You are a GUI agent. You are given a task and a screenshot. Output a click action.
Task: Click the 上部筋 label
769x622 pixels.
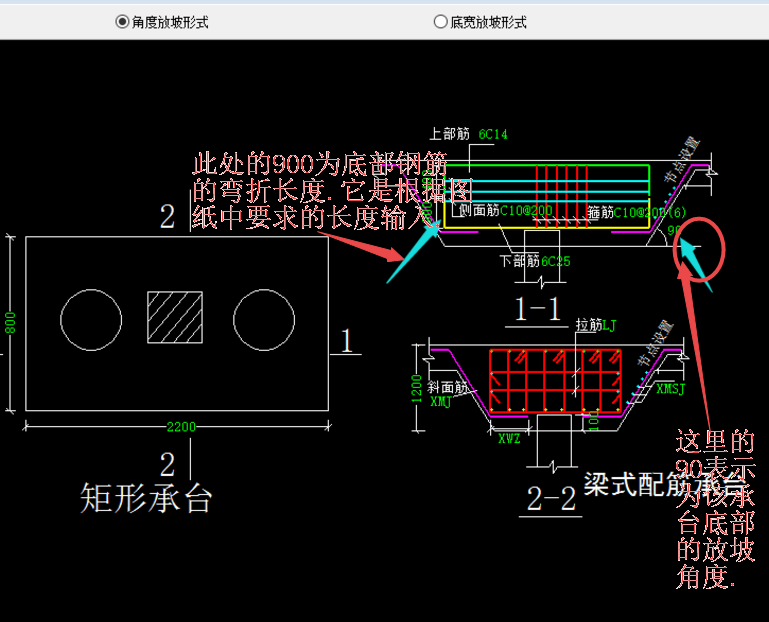tap(449, 133)
